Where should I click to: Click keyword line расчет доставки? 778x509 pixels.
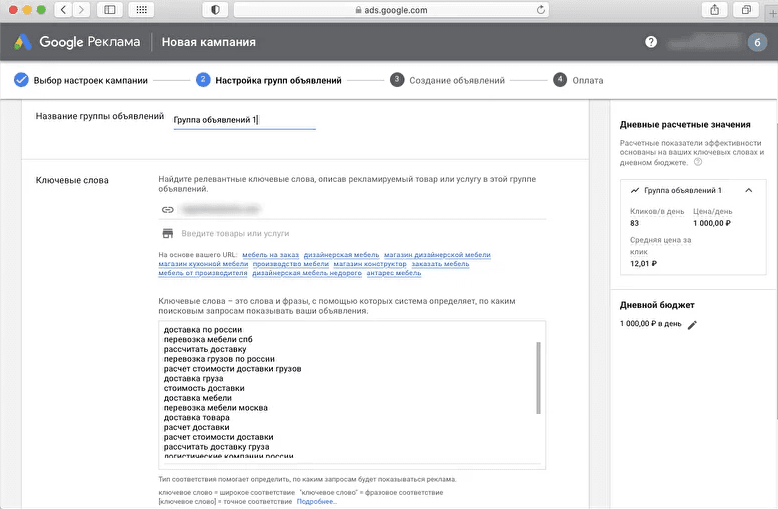(x=196, y=427)
